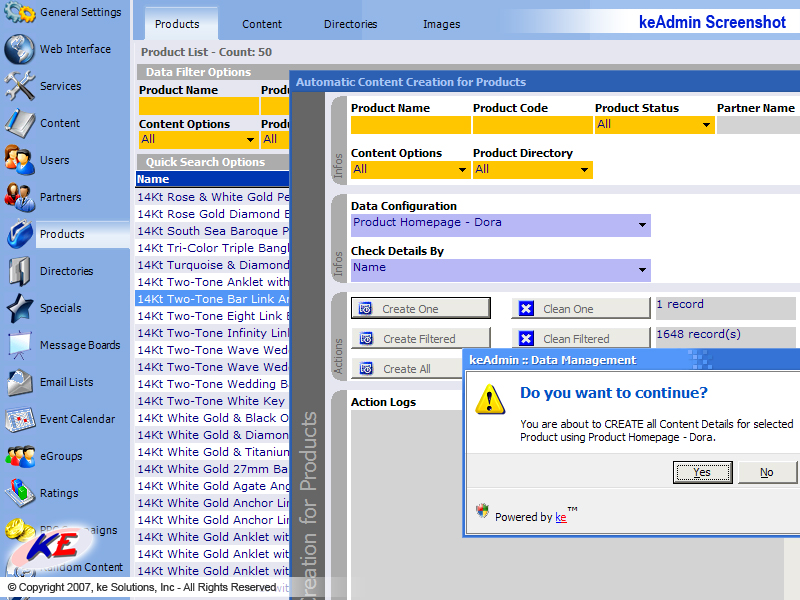This screenshot has width=800, height=600.
Task: Open the Event Calendar icon
Action: (19, 419)
